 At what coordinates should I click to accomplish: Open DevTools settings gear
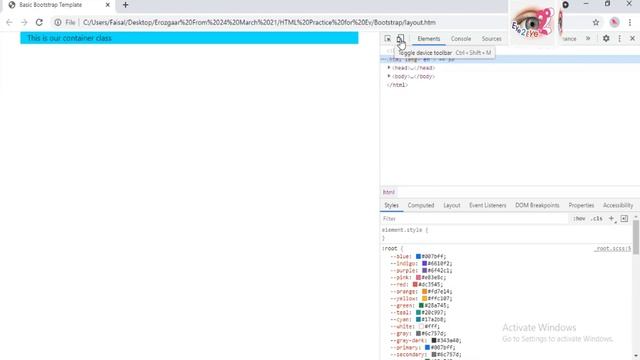coord(606,38)
